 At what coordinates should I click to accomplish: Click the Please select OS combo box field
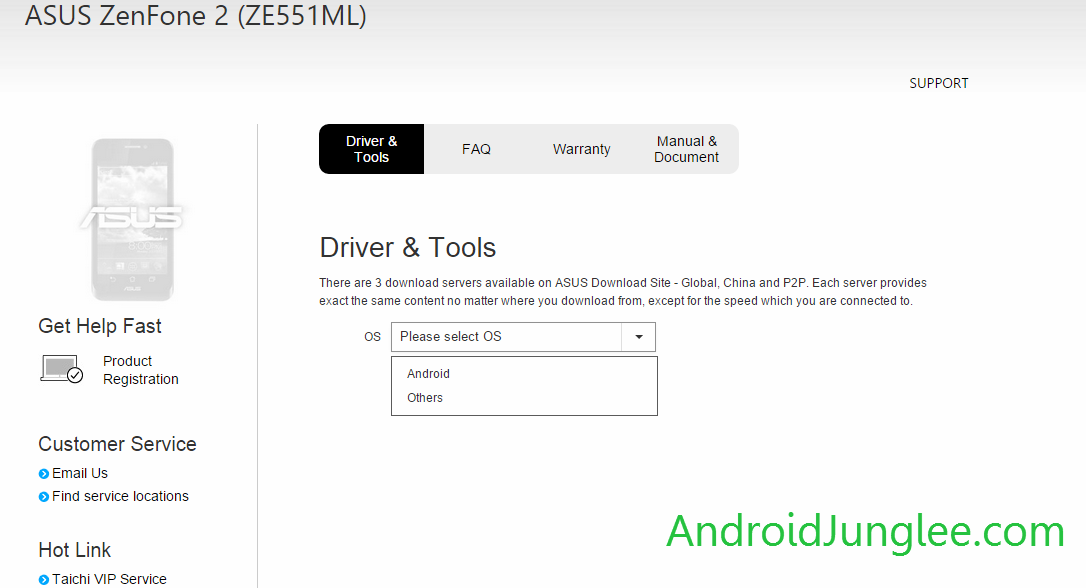tap(523, 337)
